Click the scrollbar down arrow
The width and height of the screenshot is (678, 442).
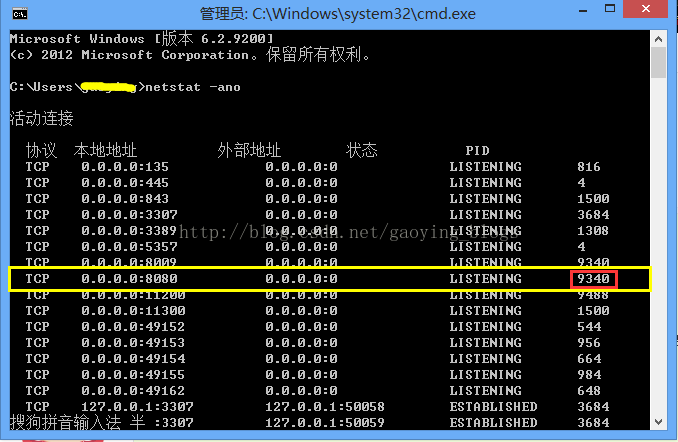[659, 422]
